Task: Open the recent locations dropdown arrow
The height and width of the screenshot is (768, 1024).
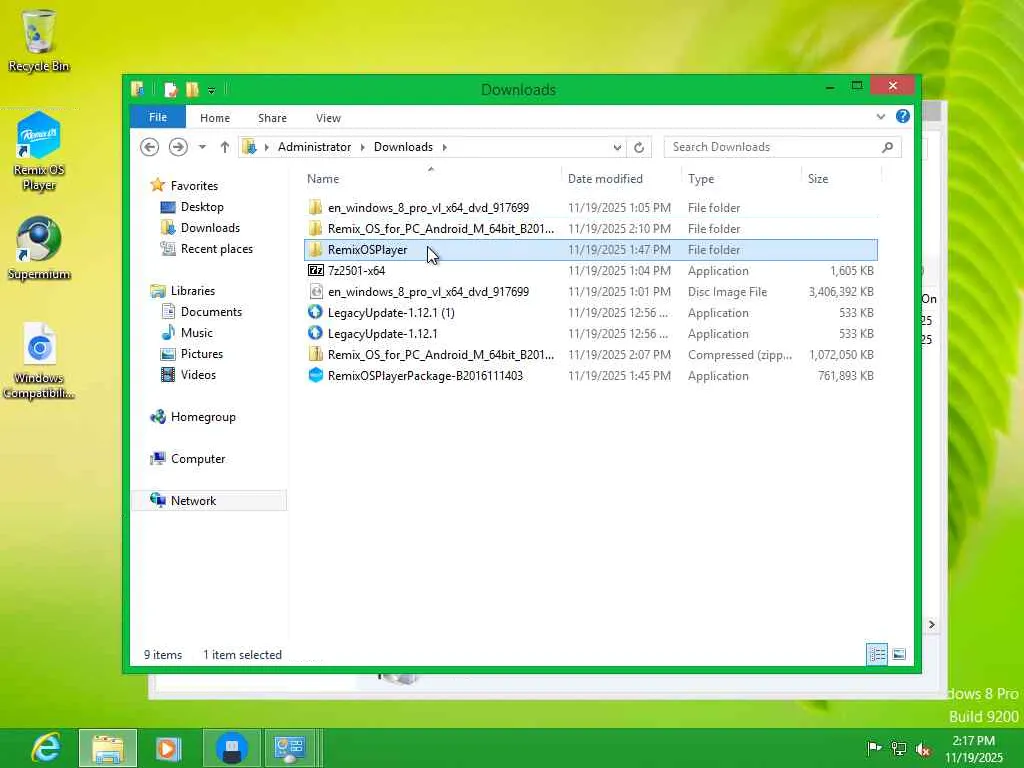Action: pos(202,147)
